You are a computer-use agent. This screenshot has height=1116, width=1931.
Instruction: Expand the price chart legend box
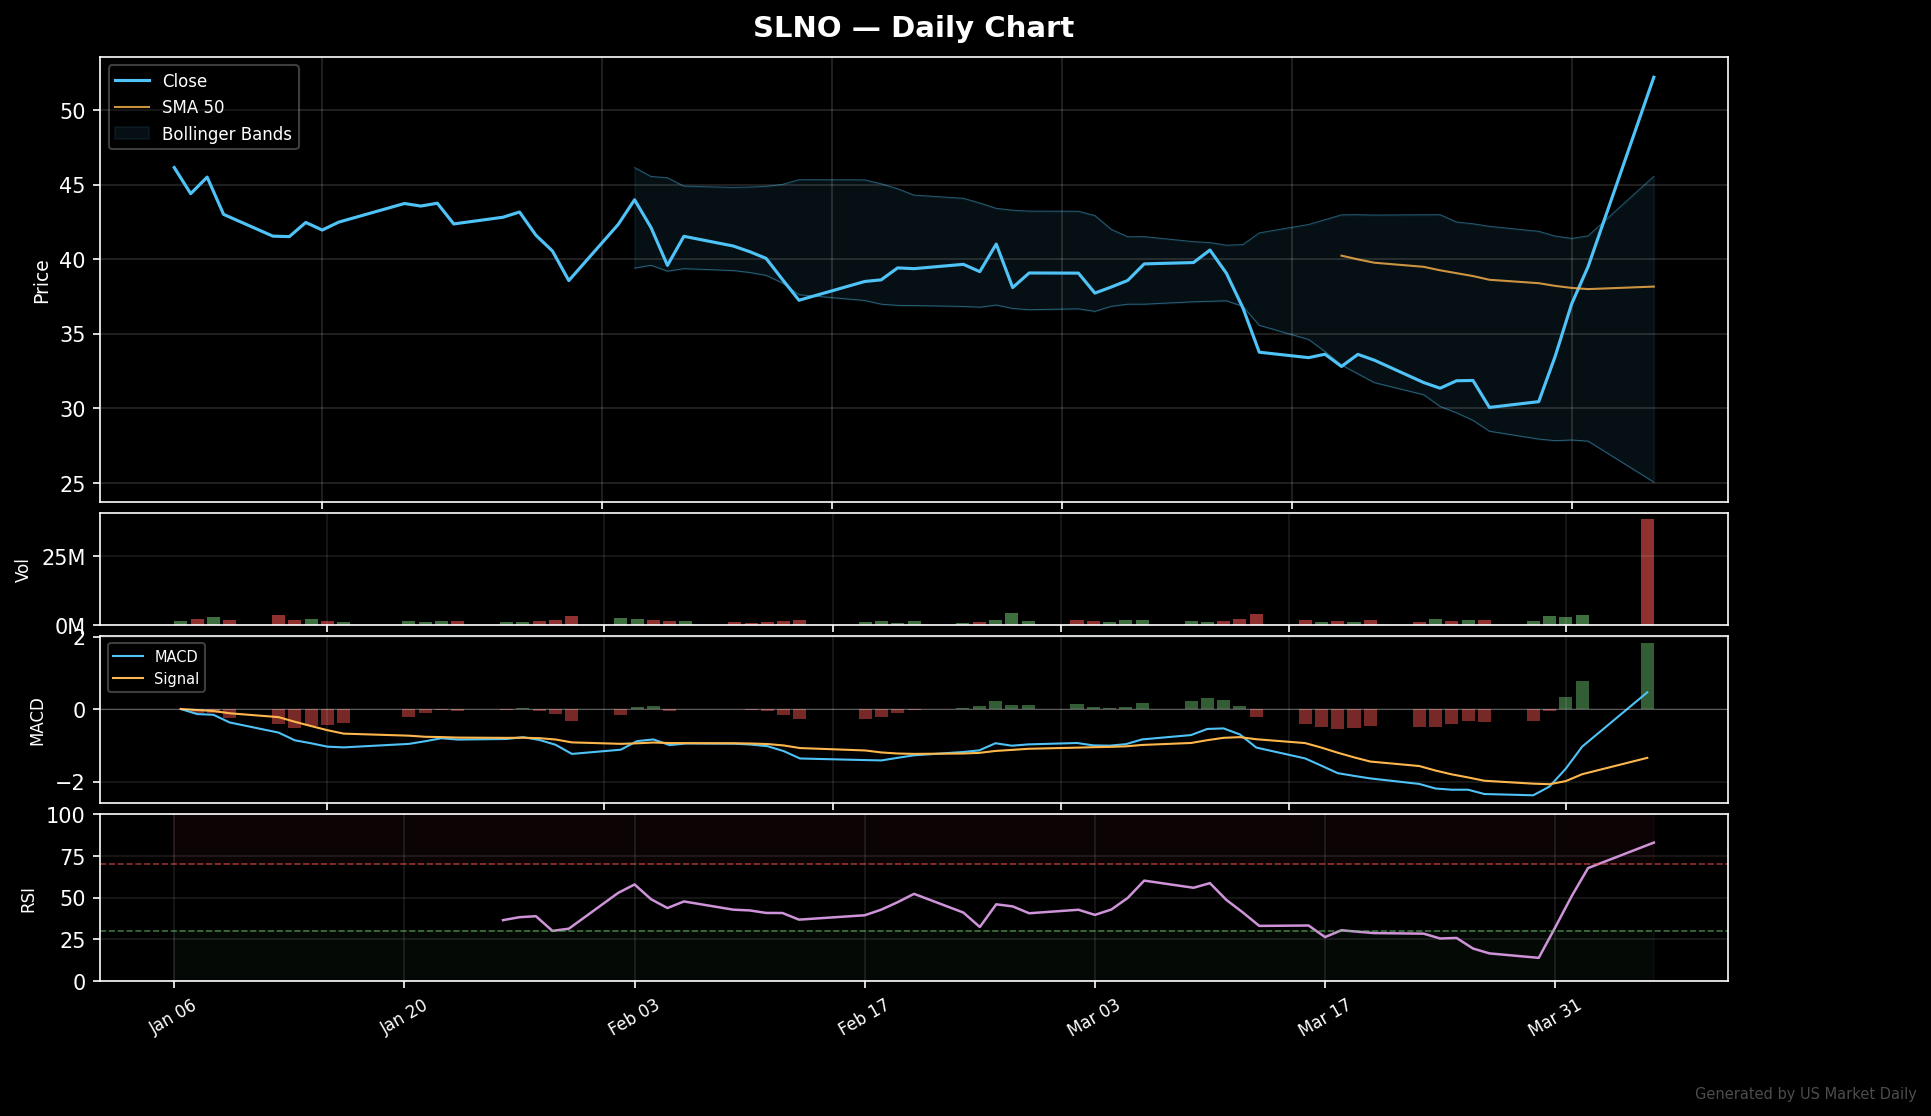click(203, 106)
